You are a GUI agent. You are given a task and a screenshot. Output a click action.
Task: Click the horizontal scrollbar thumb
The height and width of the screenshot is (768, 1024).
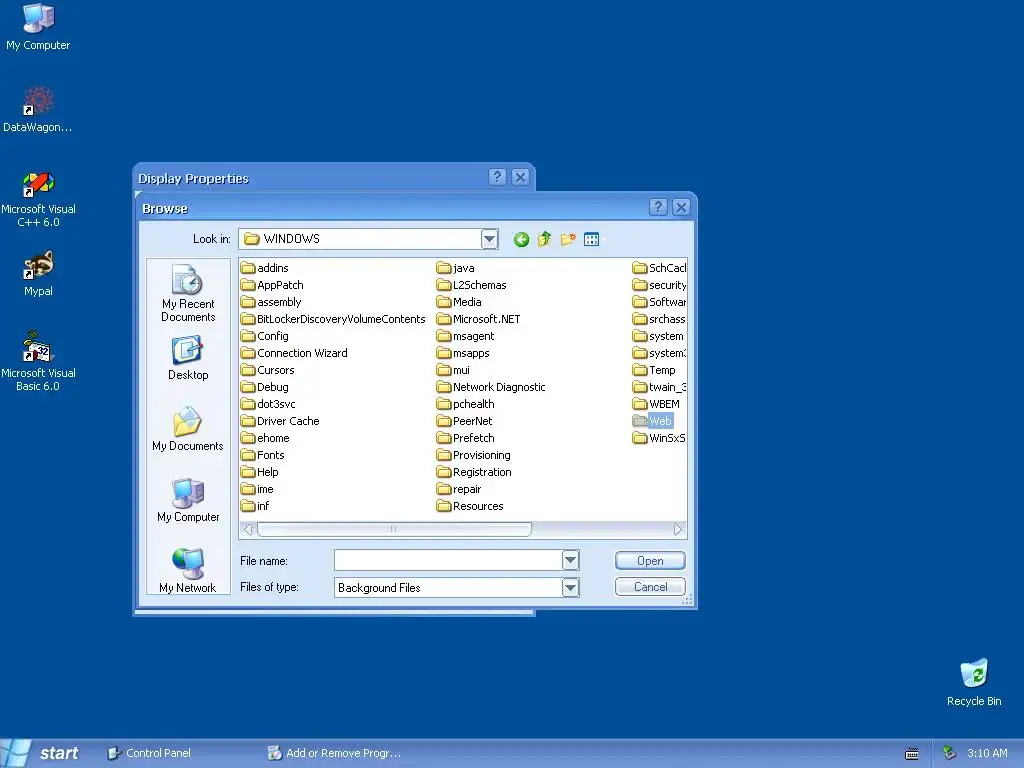(394, 529)
